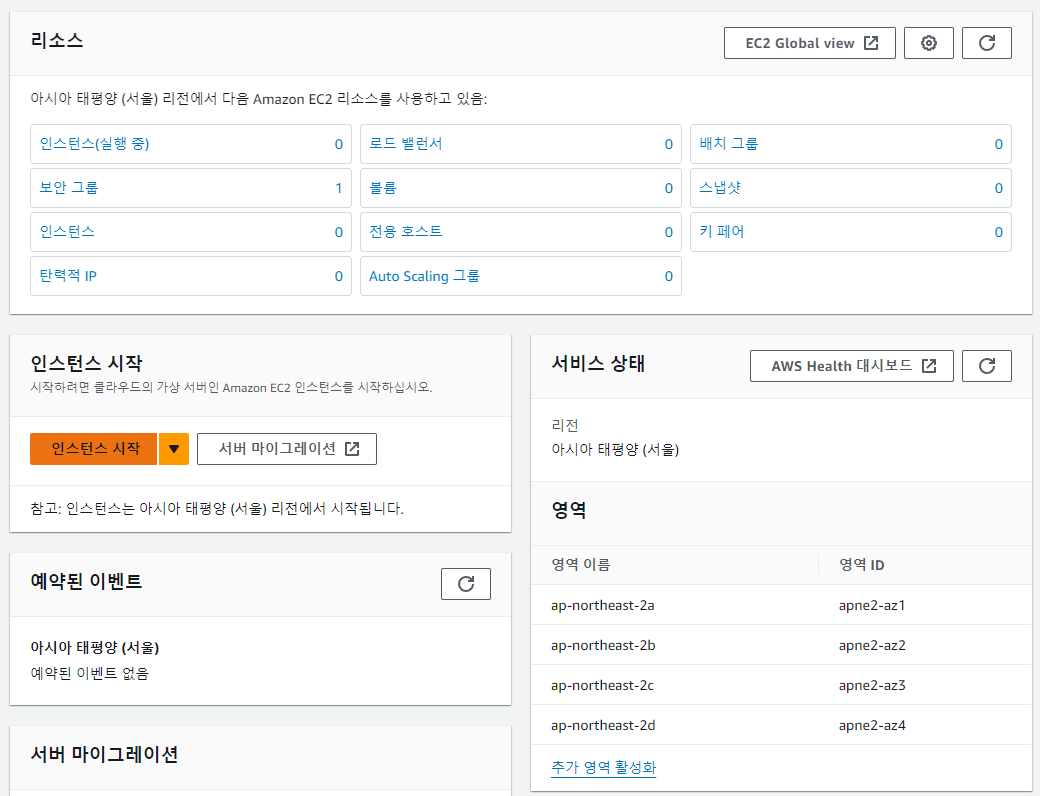Select ap-northeast-2d zone name
Screen dimensions: 1040x796
[603, 725]
